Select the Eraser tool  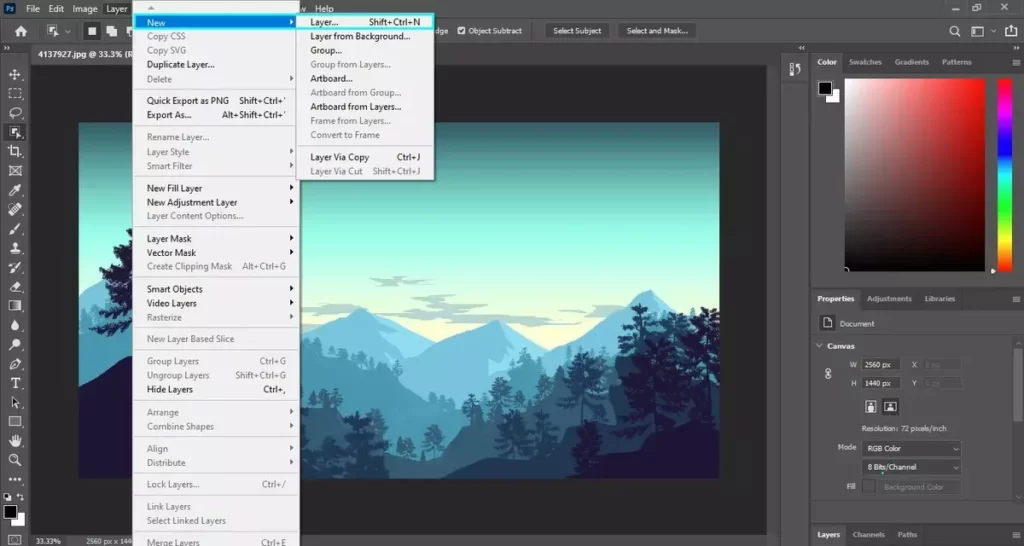(15, 286)
